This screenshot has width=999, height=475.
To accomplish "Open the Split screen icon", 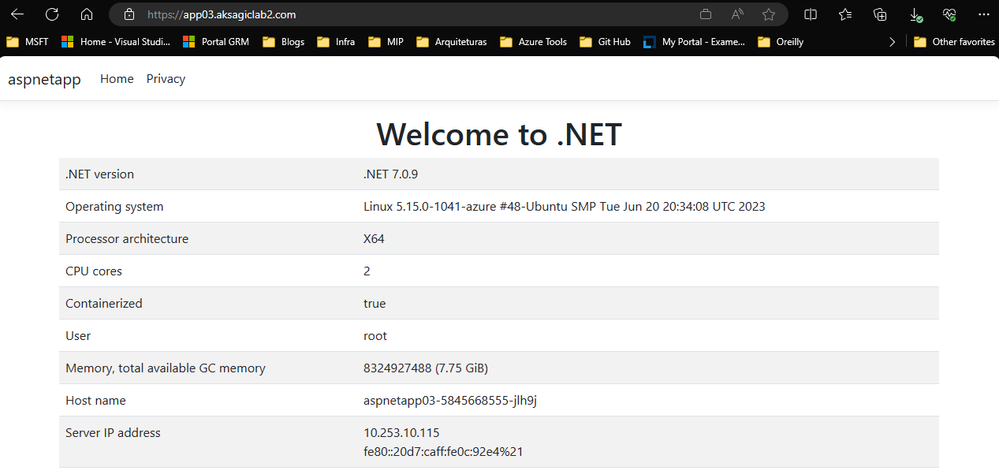I will (810, 14).
